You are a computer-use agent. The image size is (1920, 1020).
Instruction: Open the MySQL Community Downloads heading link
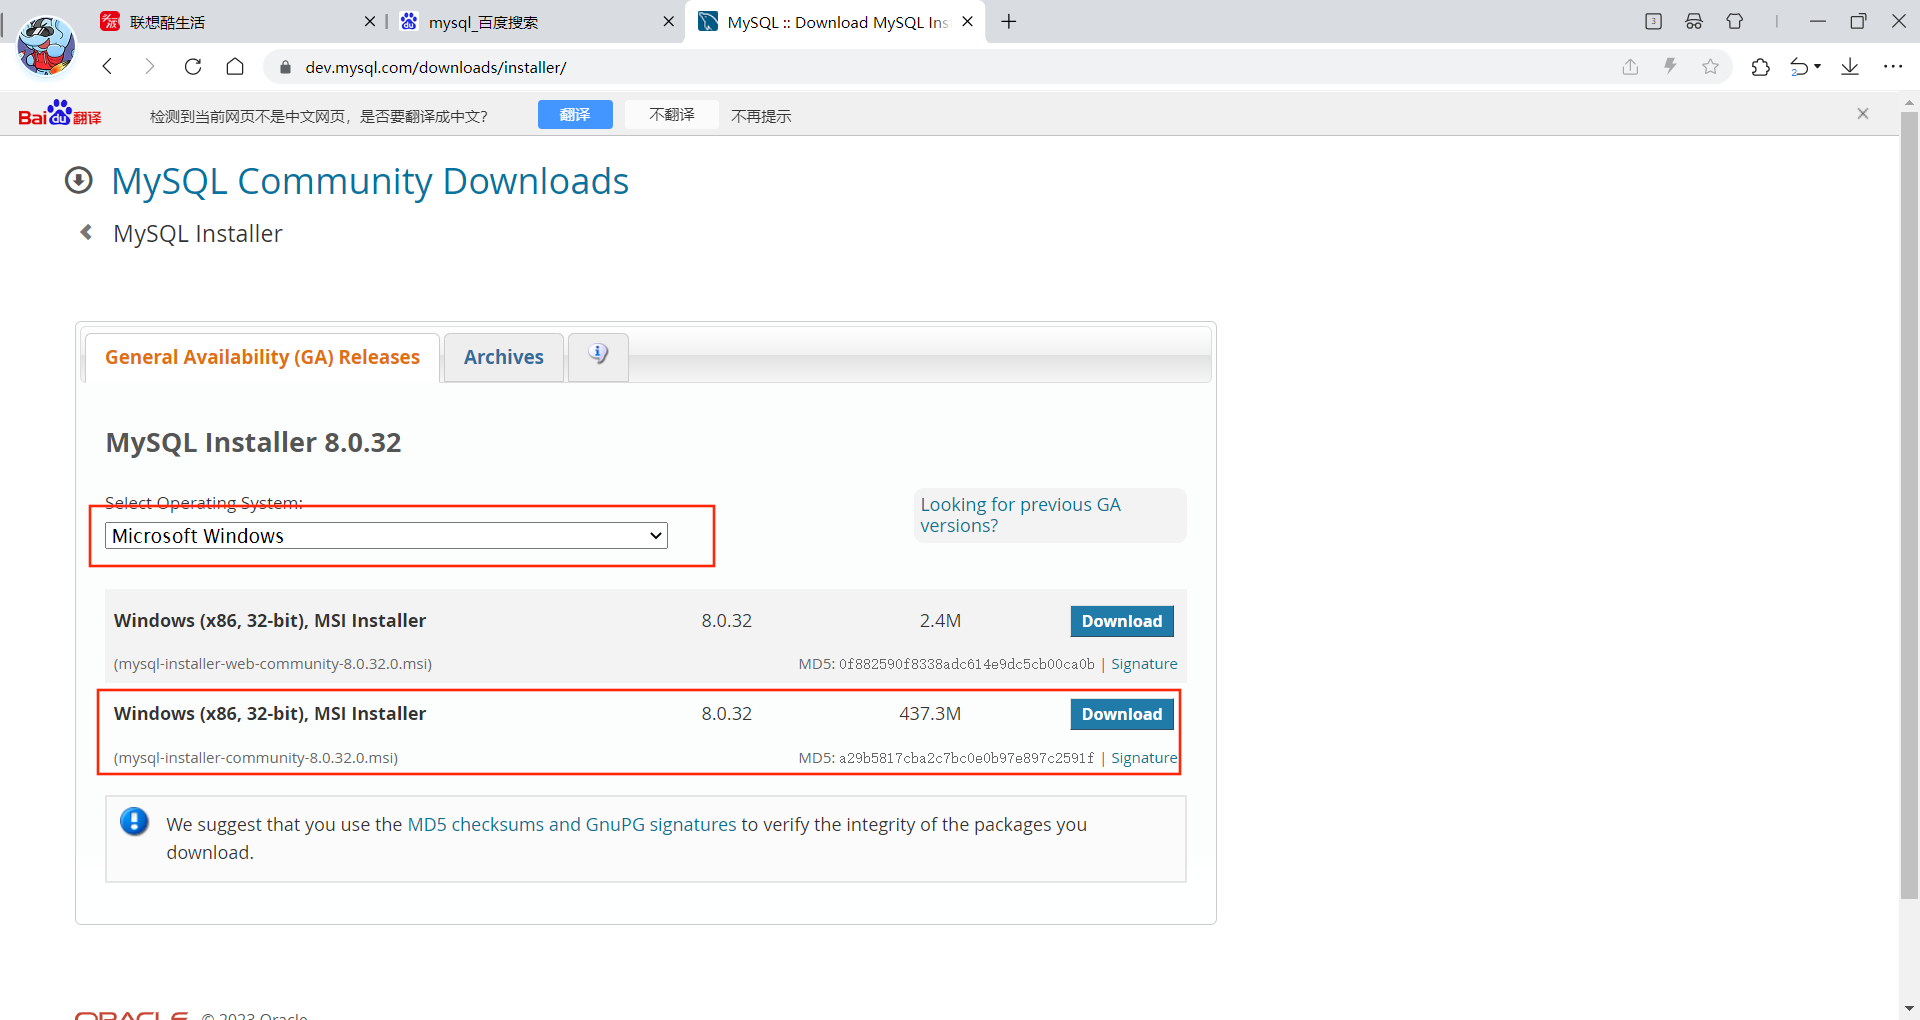pos(370,181)
